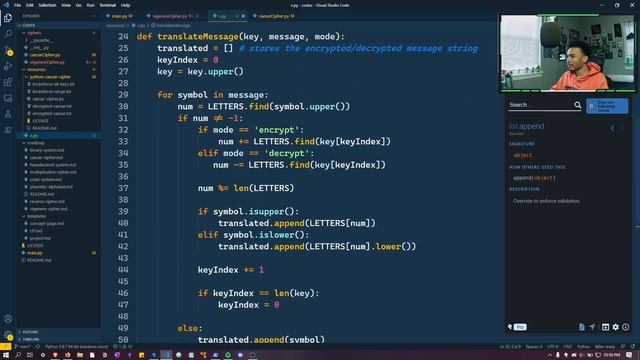Click Windows Start button on taskbar
The image size is (640, 360).
click(6, 355)
